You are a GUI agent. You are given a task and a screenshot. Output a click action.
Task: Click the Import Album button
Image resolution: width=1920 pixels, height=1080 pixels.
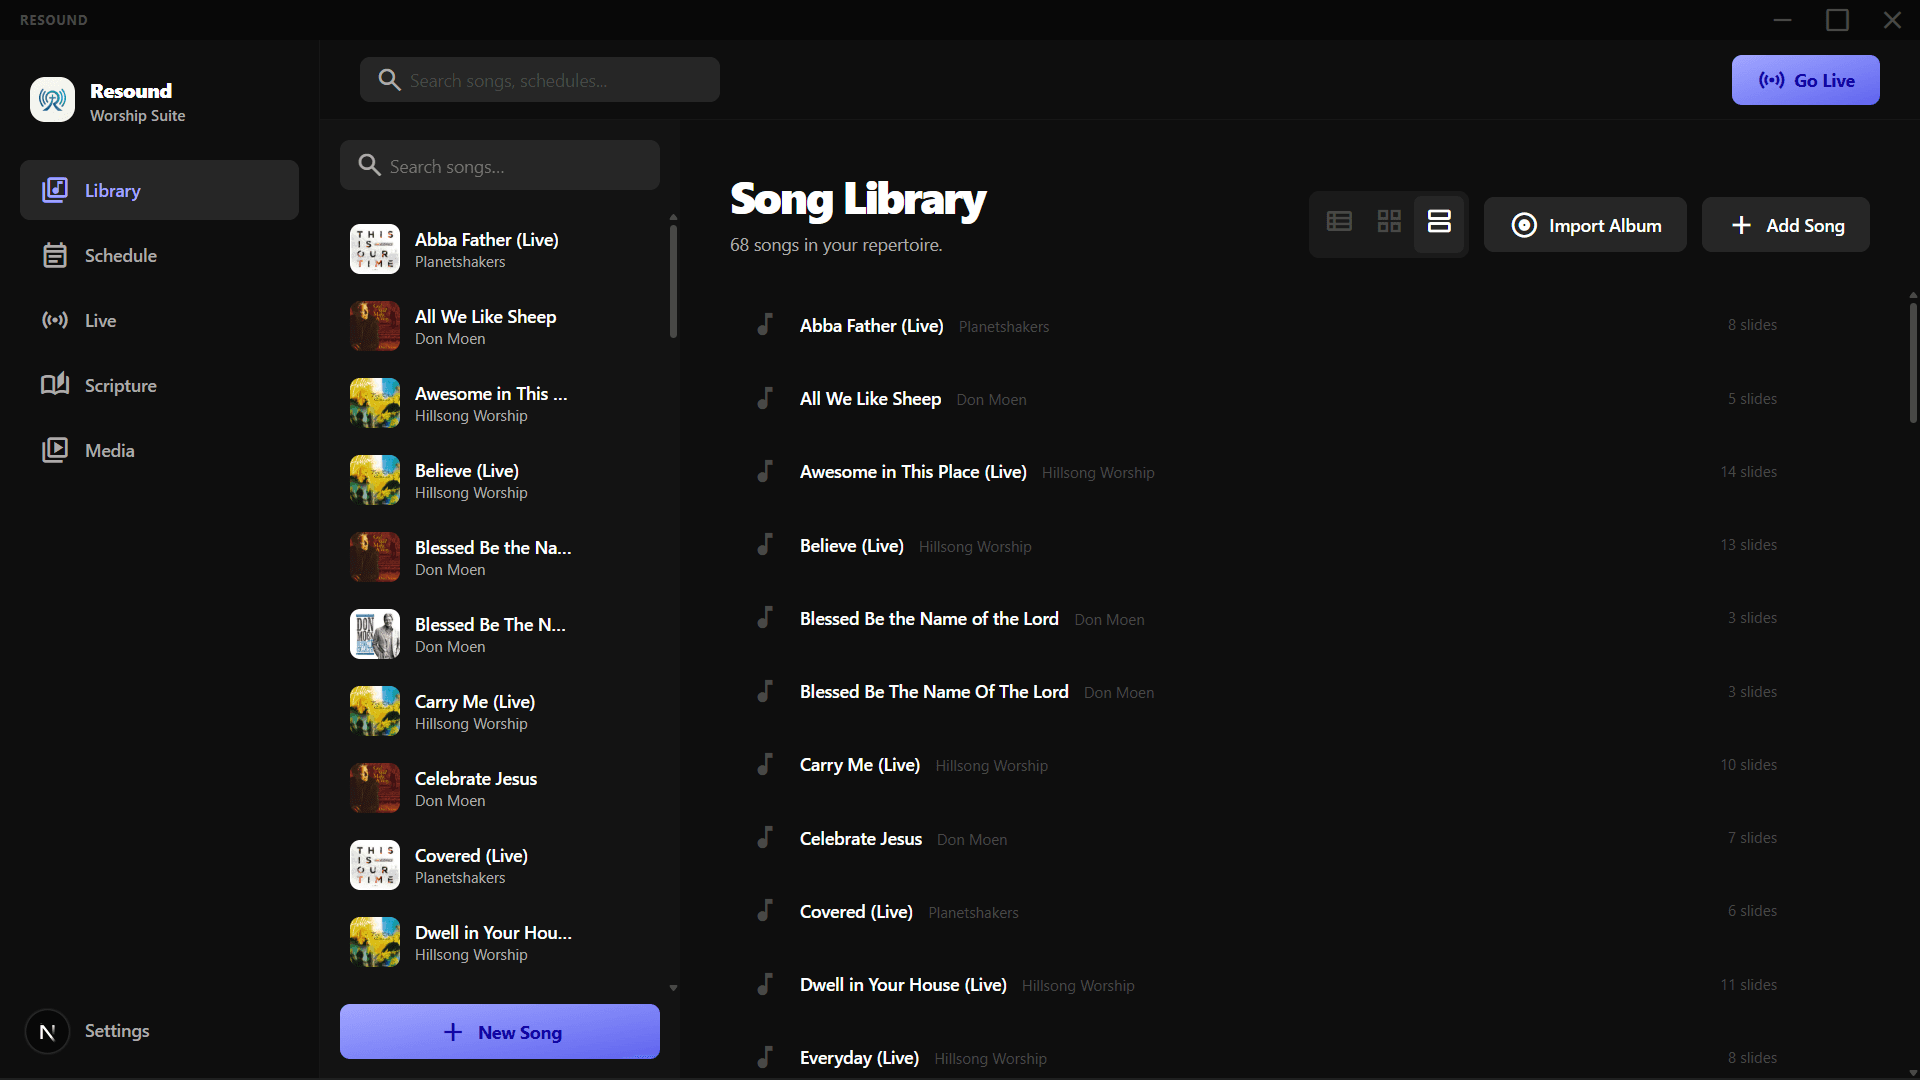1585,225
